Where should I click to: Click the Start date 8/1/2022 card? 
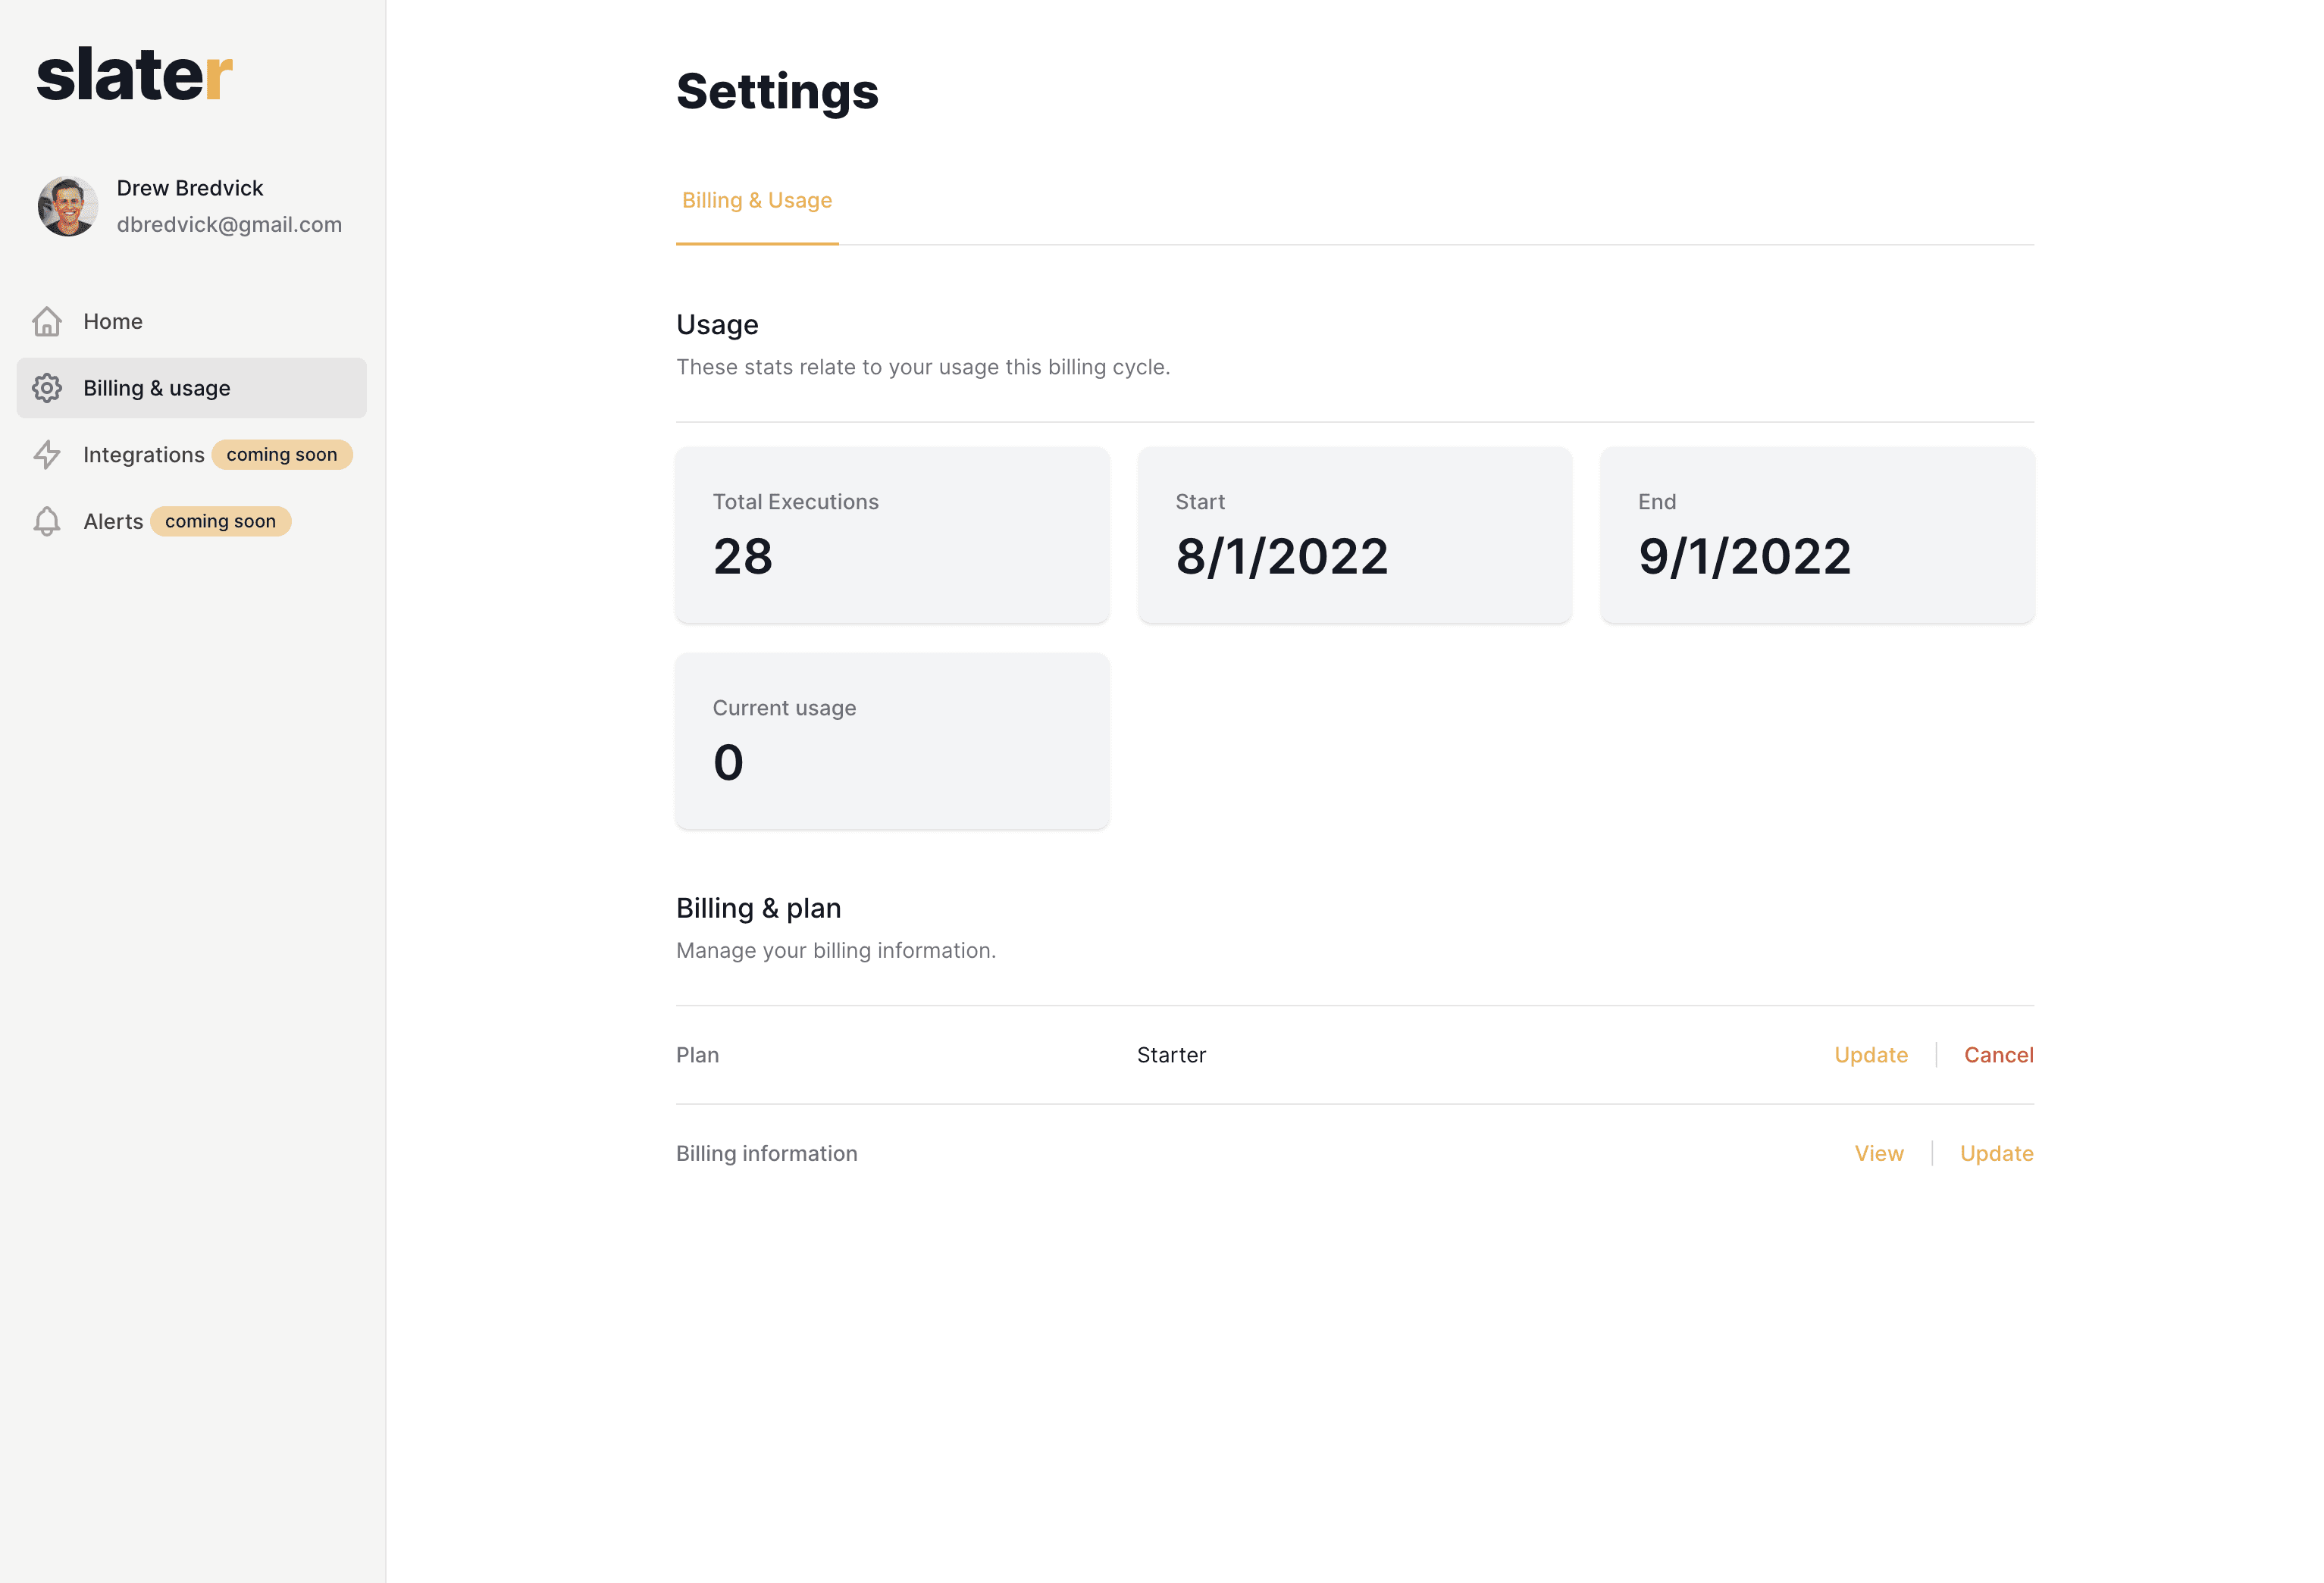click(x=1355, y=535)
